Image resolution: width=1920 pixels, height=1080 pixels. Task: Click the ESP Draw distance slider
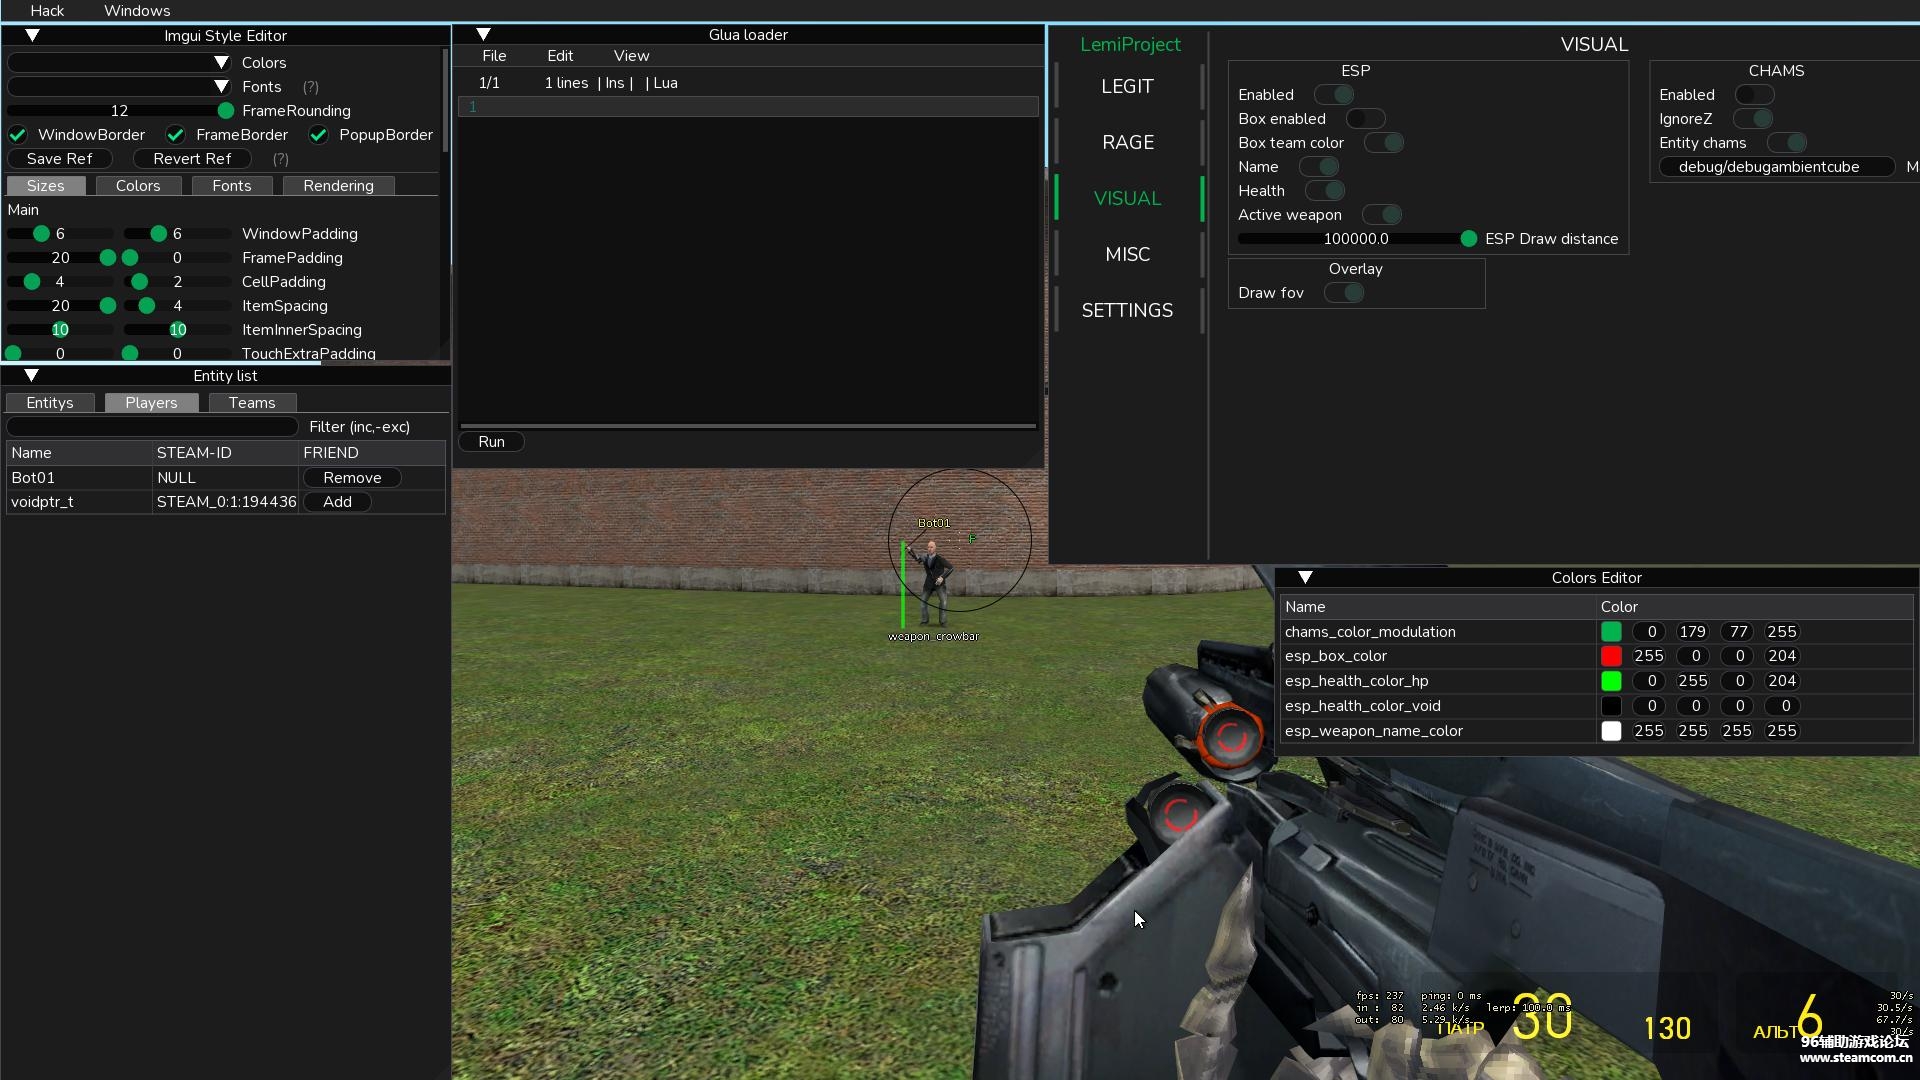pyautogui.click(x=1356, y=239)
